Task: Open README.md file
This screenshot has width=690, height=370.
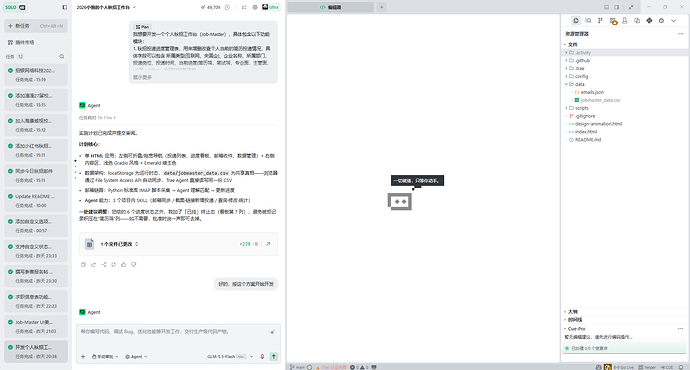Action: coord(624,140)
